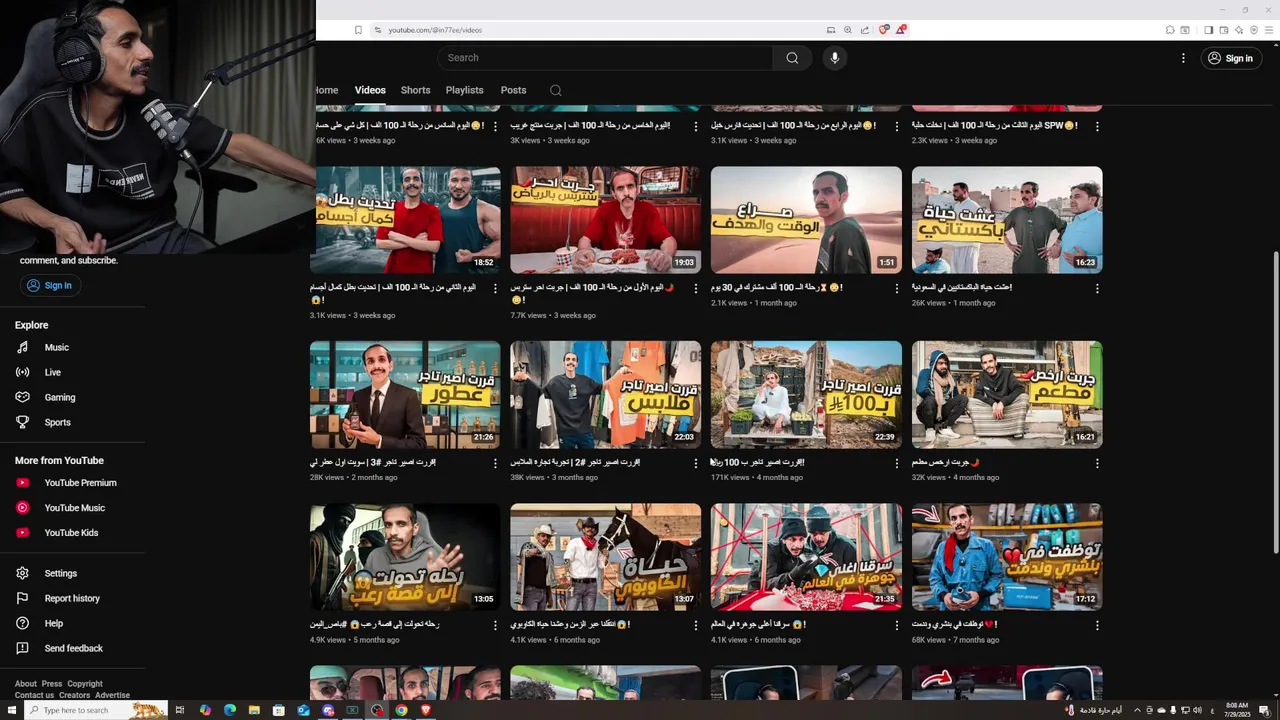Search this channel's videos with the tab magnifier

coord(556,90)
